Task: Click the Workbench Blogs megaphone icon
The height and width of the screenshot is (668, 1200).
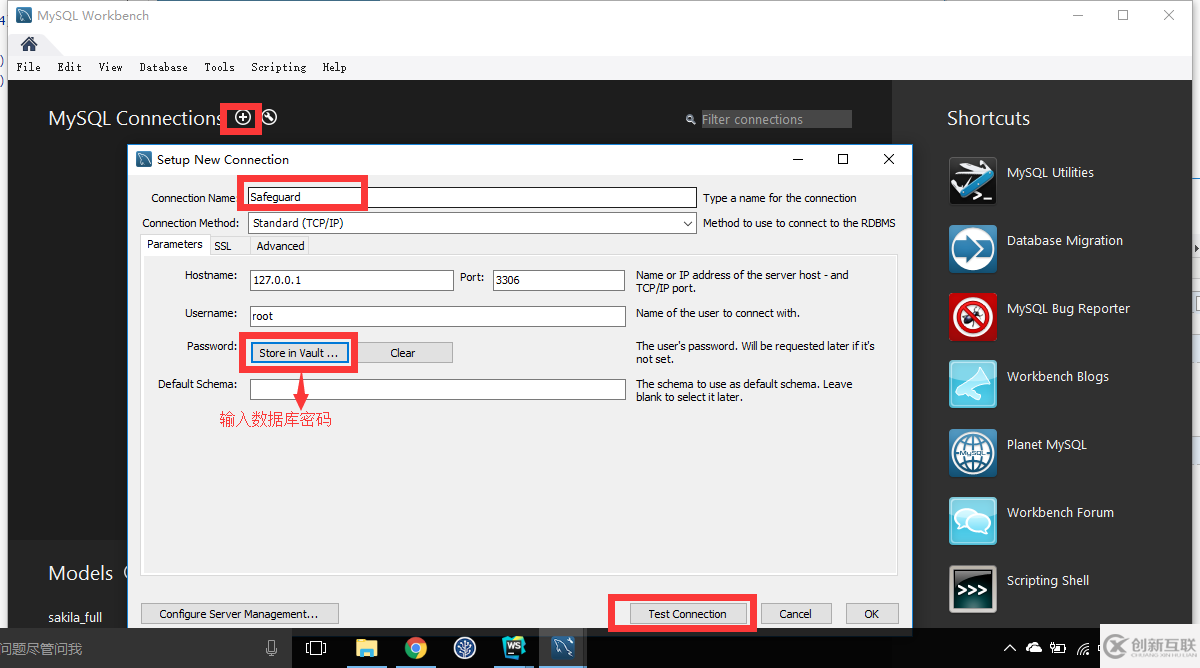Action: (973, 385)
